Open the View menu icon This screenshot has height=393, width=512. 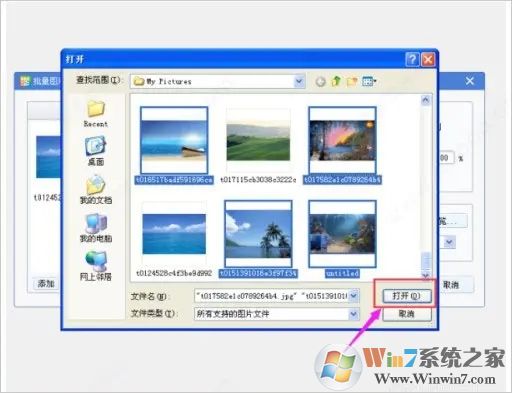(369, 81)
